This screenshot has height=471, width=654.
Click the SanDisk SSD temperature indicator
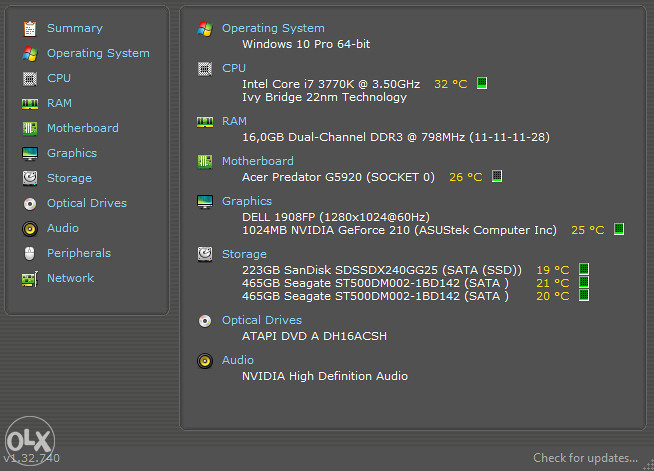(584, 269)
